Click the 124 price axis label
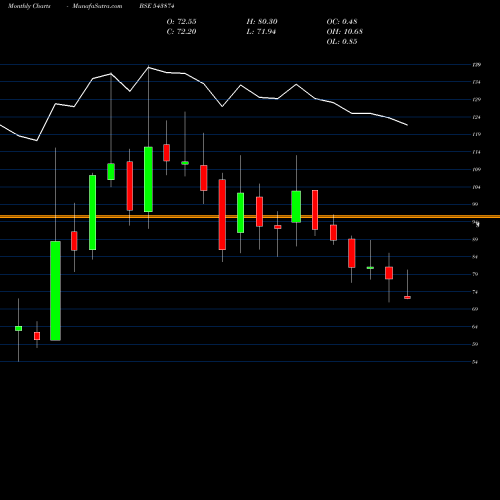The width and height of the screenshot is (500, 500). [x=476, y=117]
